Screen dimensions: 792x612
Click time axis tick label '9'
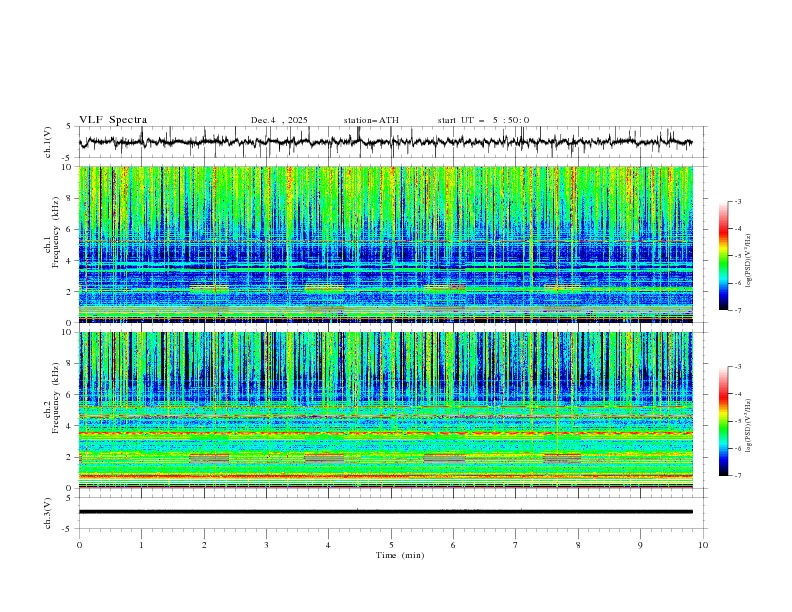click(640, 545)
